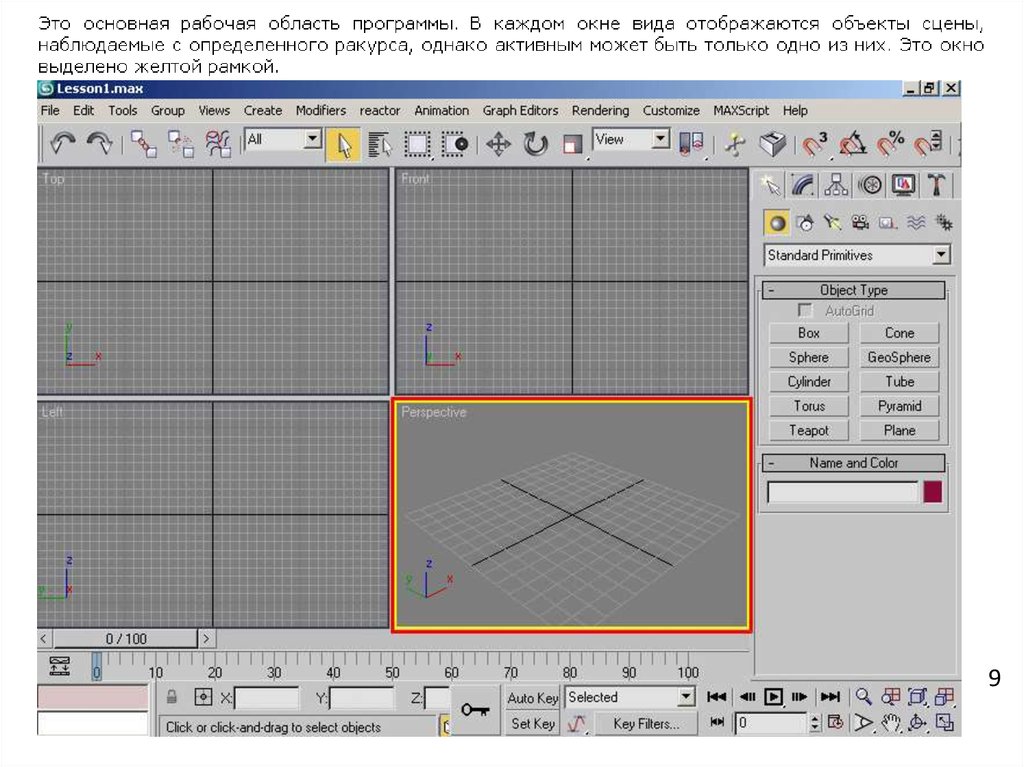Click the Teapot primitive button
The height and width of the screenshot is (767, 1024).
point(808,431)
